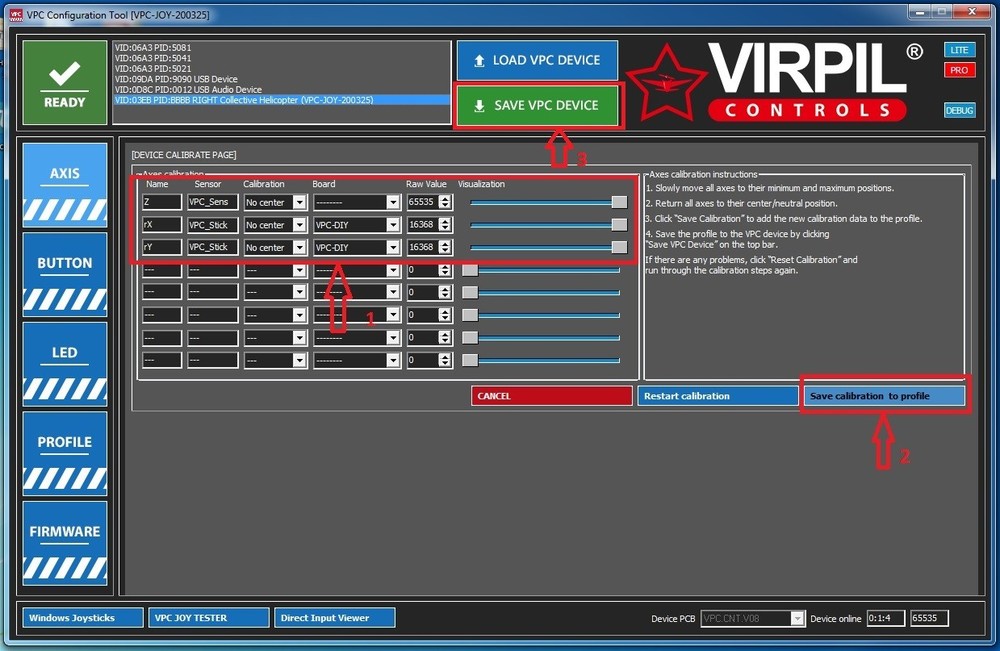Click VPC_Stick sensor field for rY
This screenshot has height=651, width=1000.
212,247
